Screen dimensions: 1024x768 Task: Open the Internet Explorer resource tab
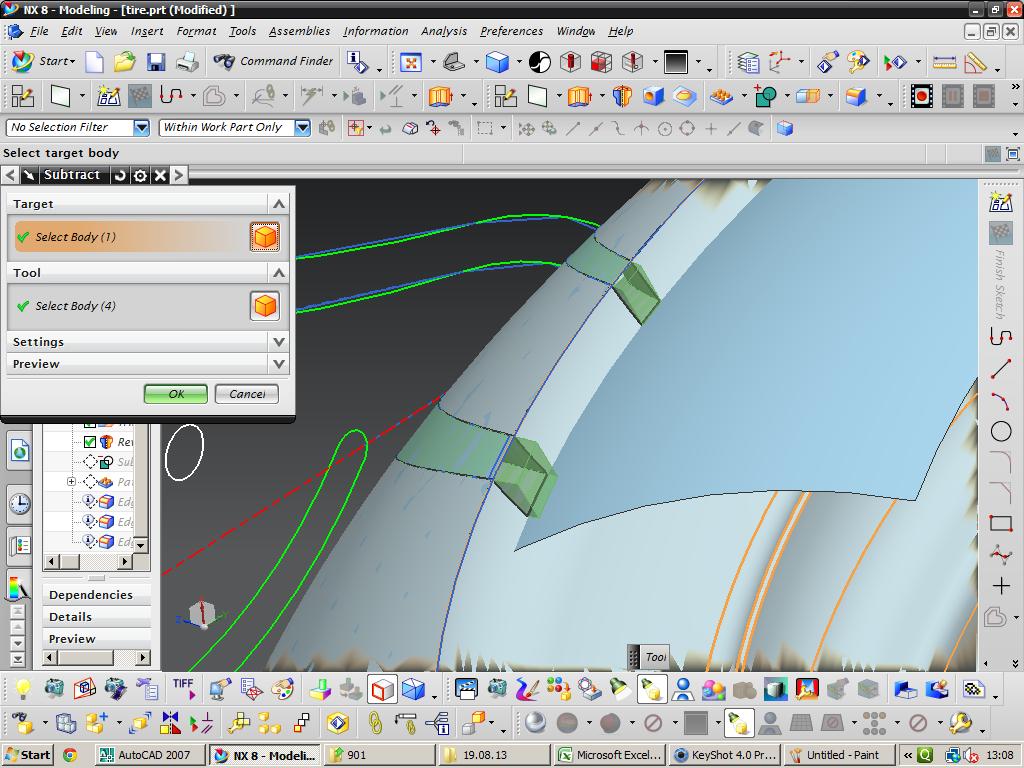tap(20, 451)
